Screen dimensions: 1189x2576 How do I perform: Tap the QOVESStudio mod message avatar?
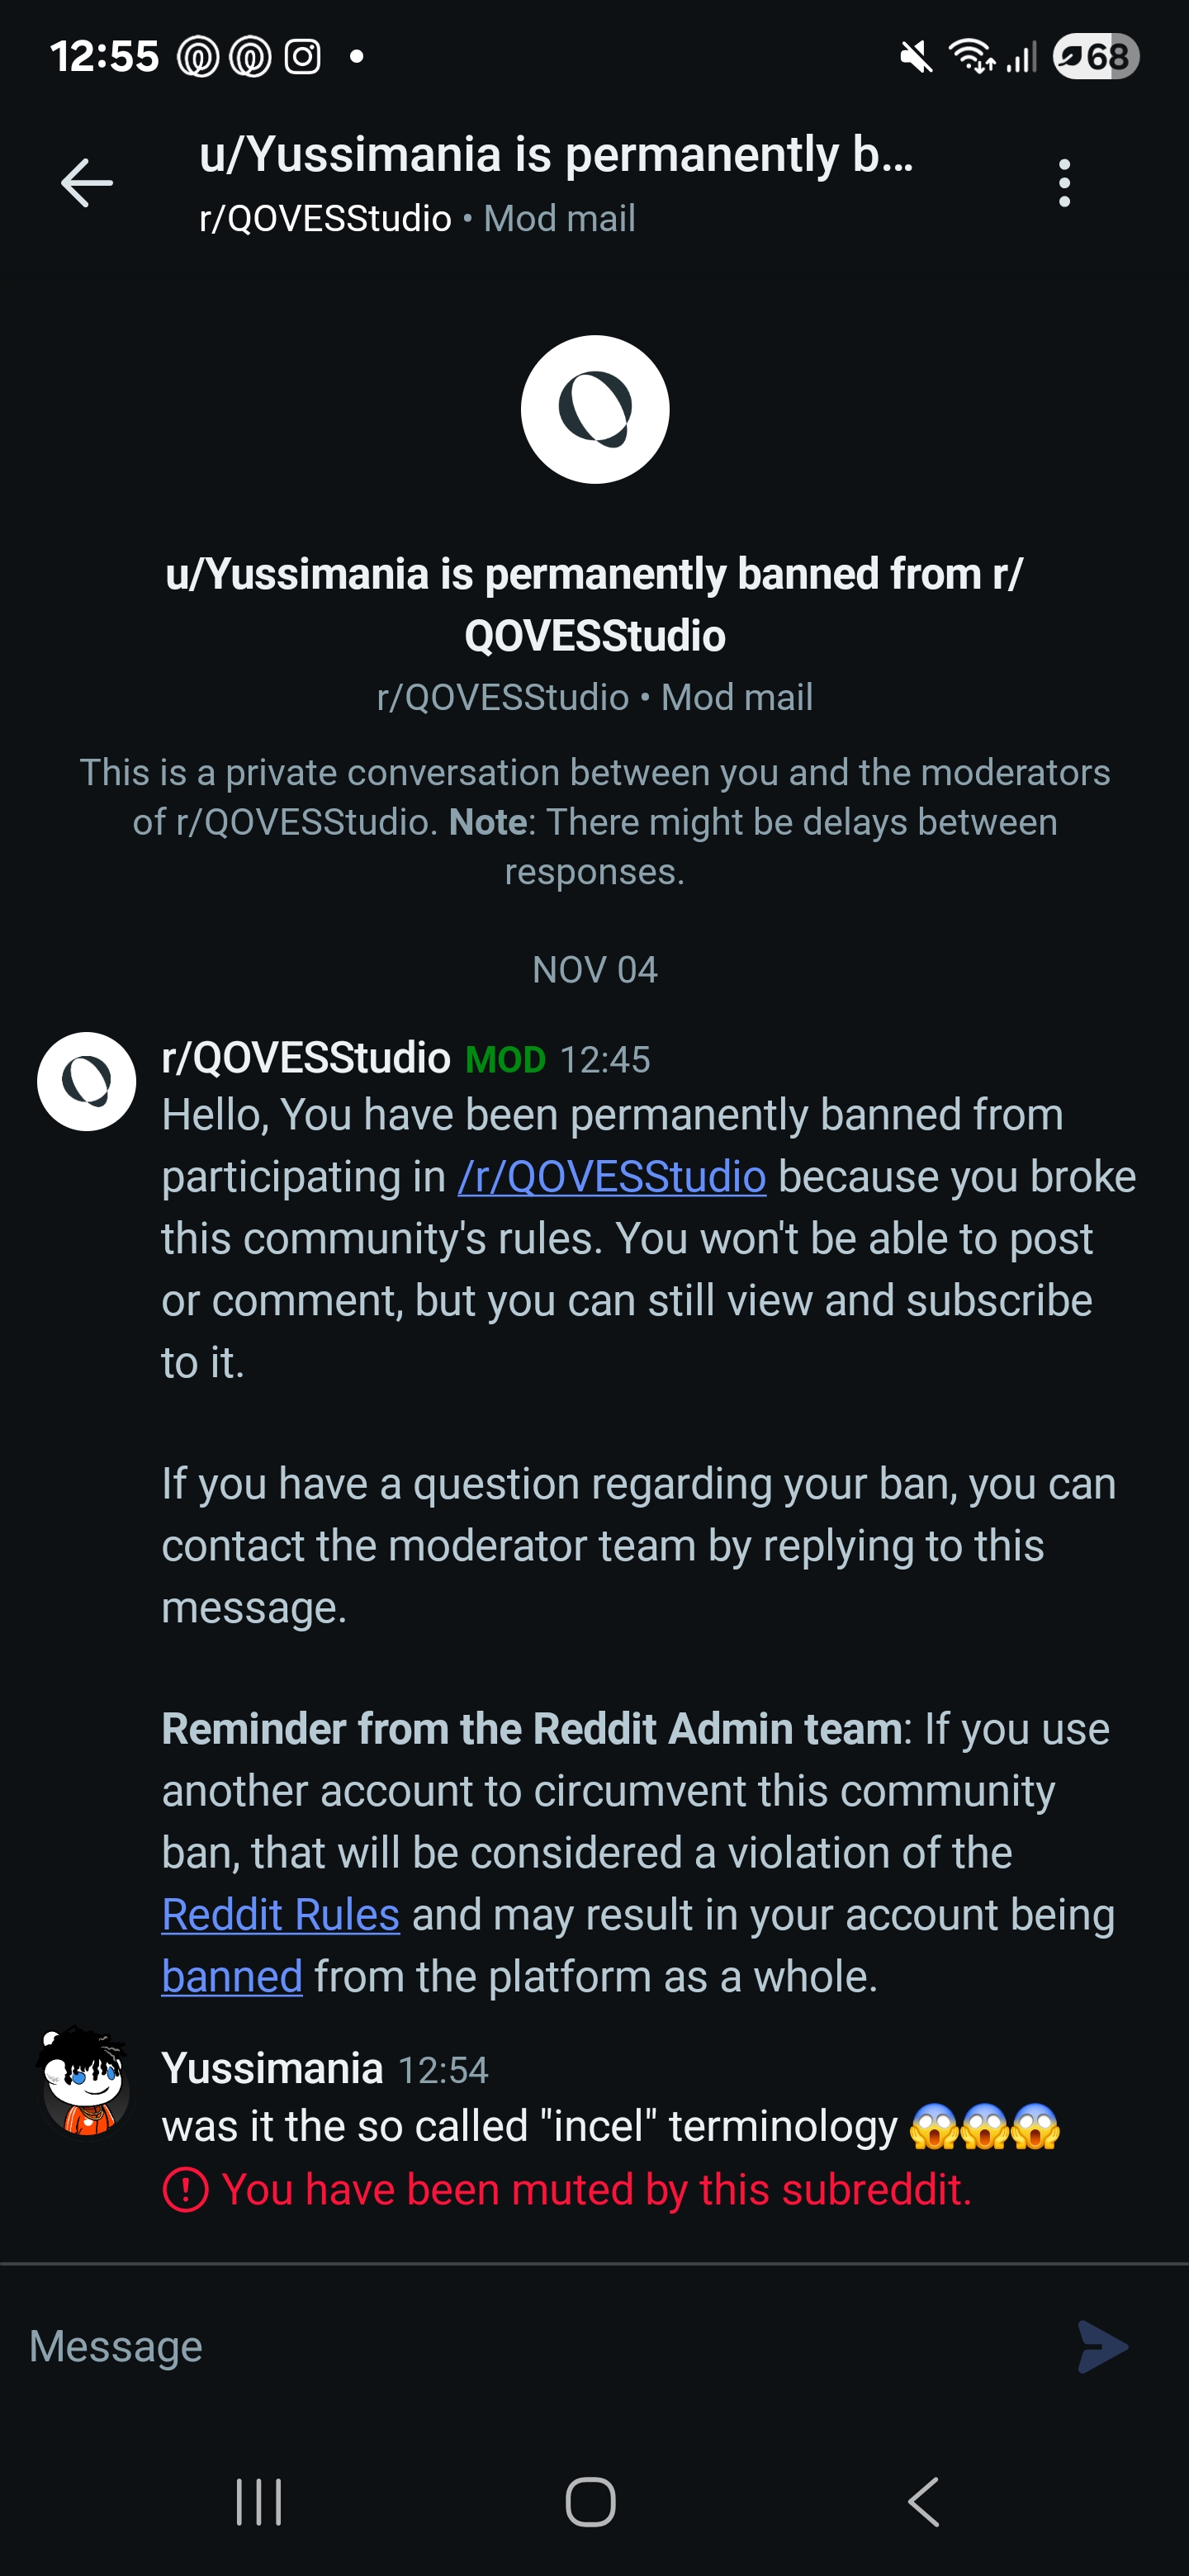pos(87,1081)
